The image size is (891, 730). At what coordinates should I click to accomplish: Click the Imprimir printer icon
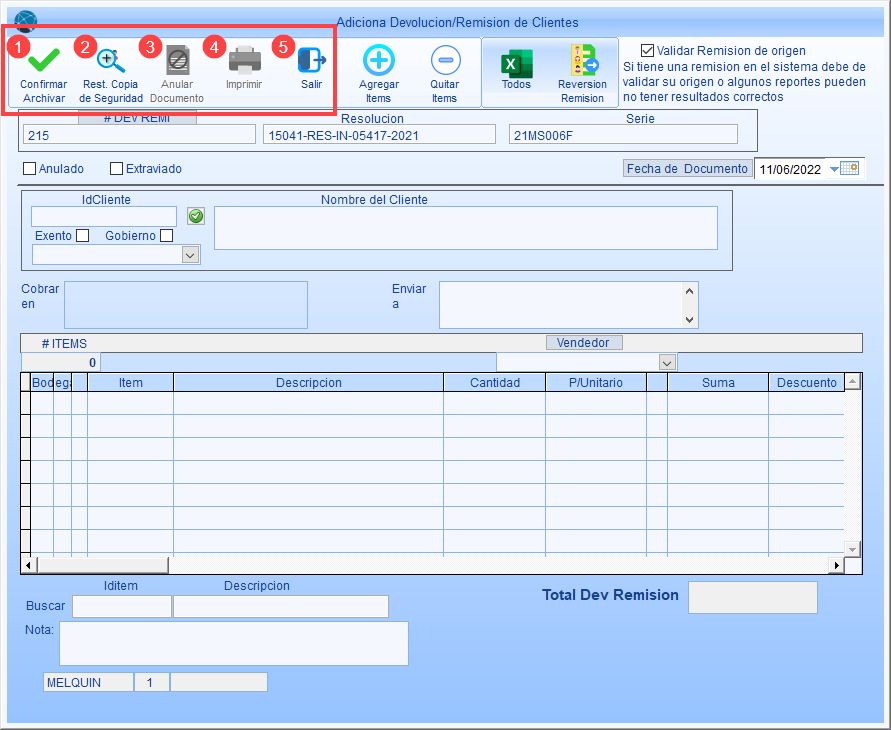tap(244, 60)
